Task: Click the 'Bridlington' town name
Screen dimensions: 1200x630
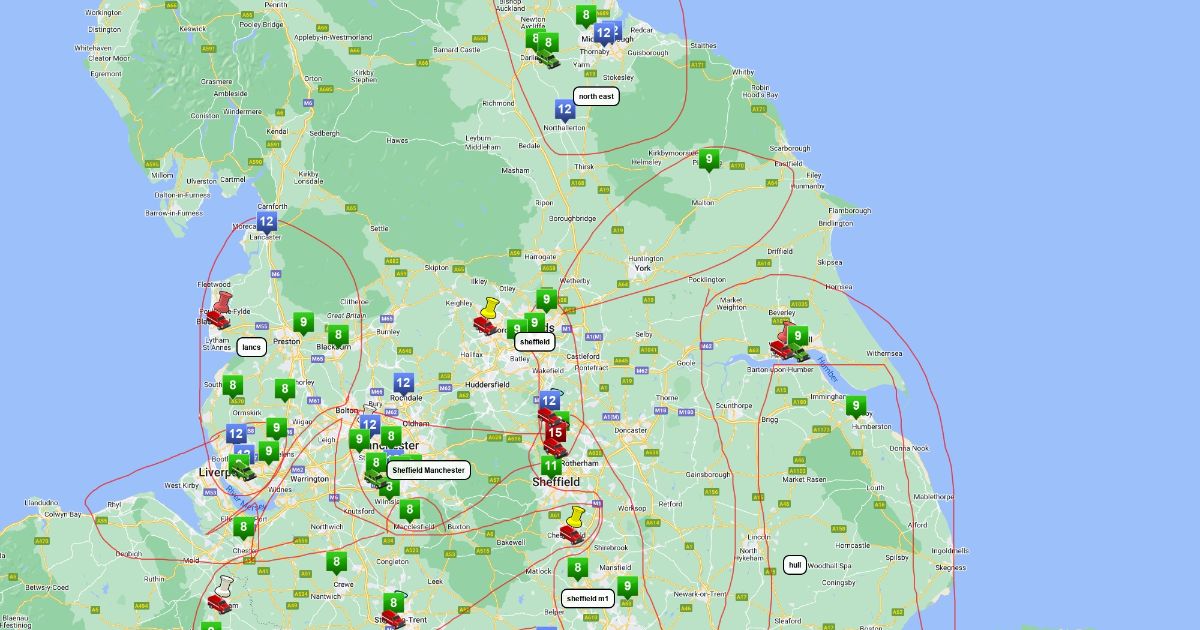Action: [x=836, y=223]
